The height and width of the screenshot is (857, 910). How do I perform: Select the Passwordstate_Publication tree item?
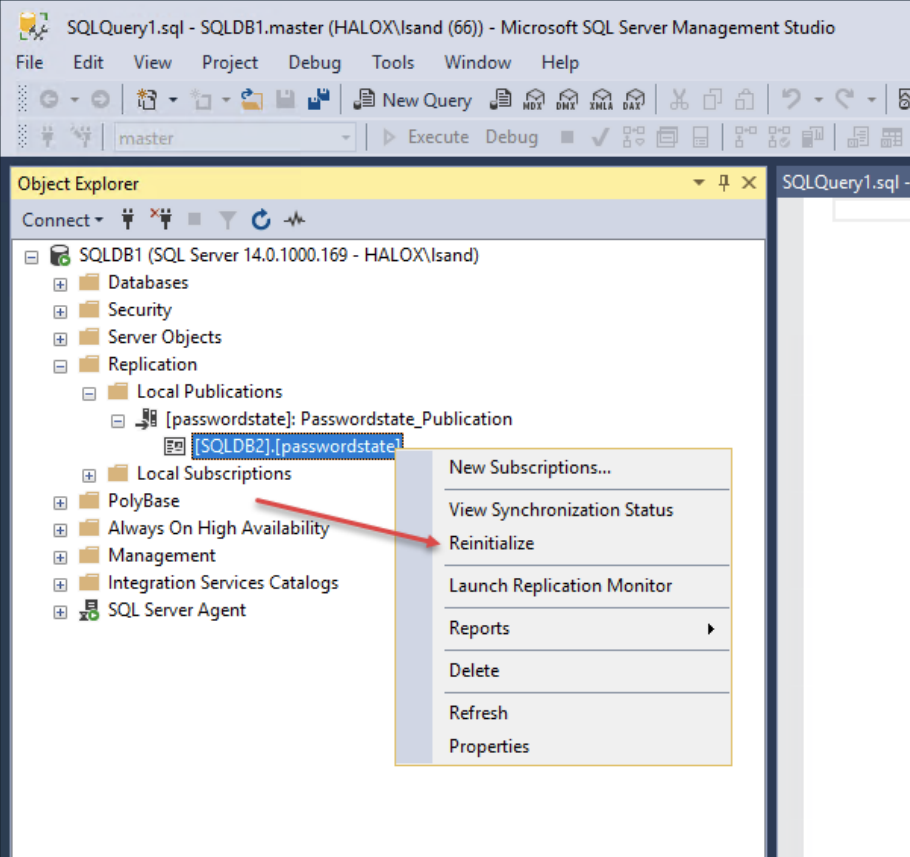tap(339, 419)
